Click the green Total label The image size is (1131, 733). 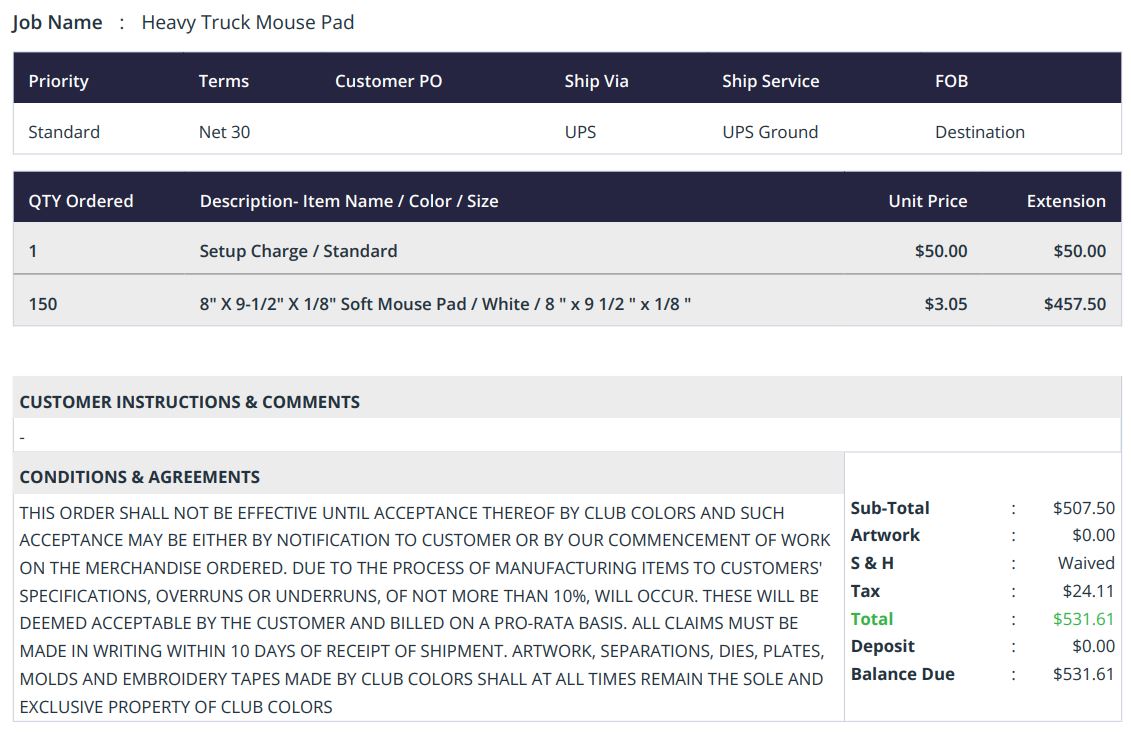click(x=872, y=619)
